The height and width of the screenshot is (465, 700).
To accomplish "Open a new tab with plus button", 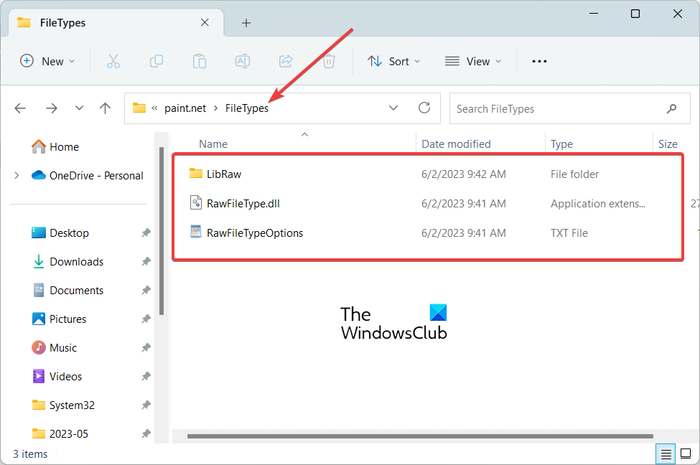I will coord(246,23).
